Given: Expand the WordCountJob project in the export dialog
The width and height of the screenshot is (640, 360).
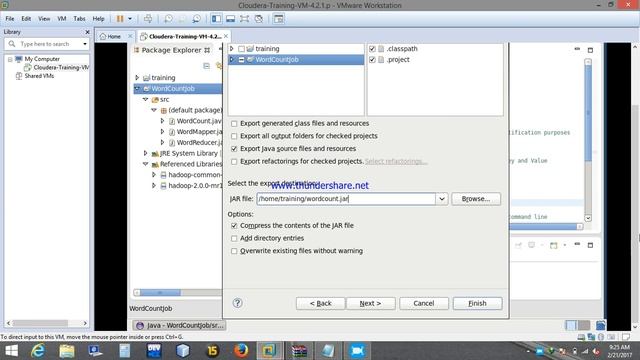Looking at the screenshot, I should point(232,60).
